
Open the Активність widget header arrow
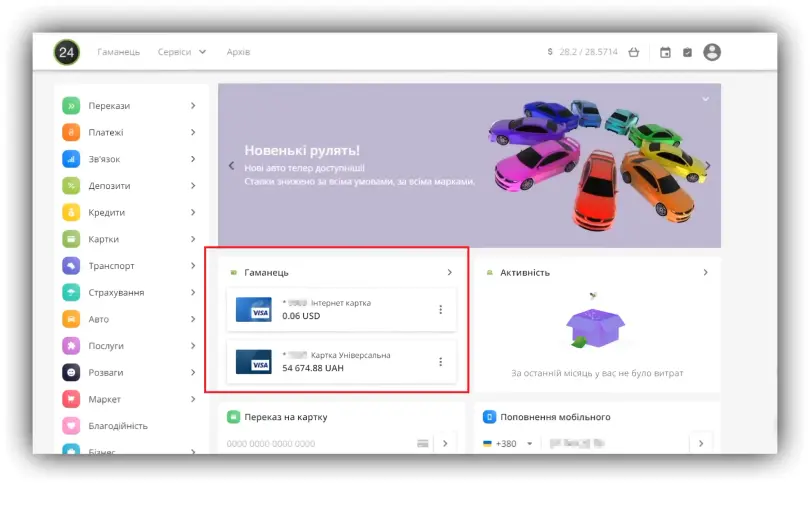[x=706, y=273]
